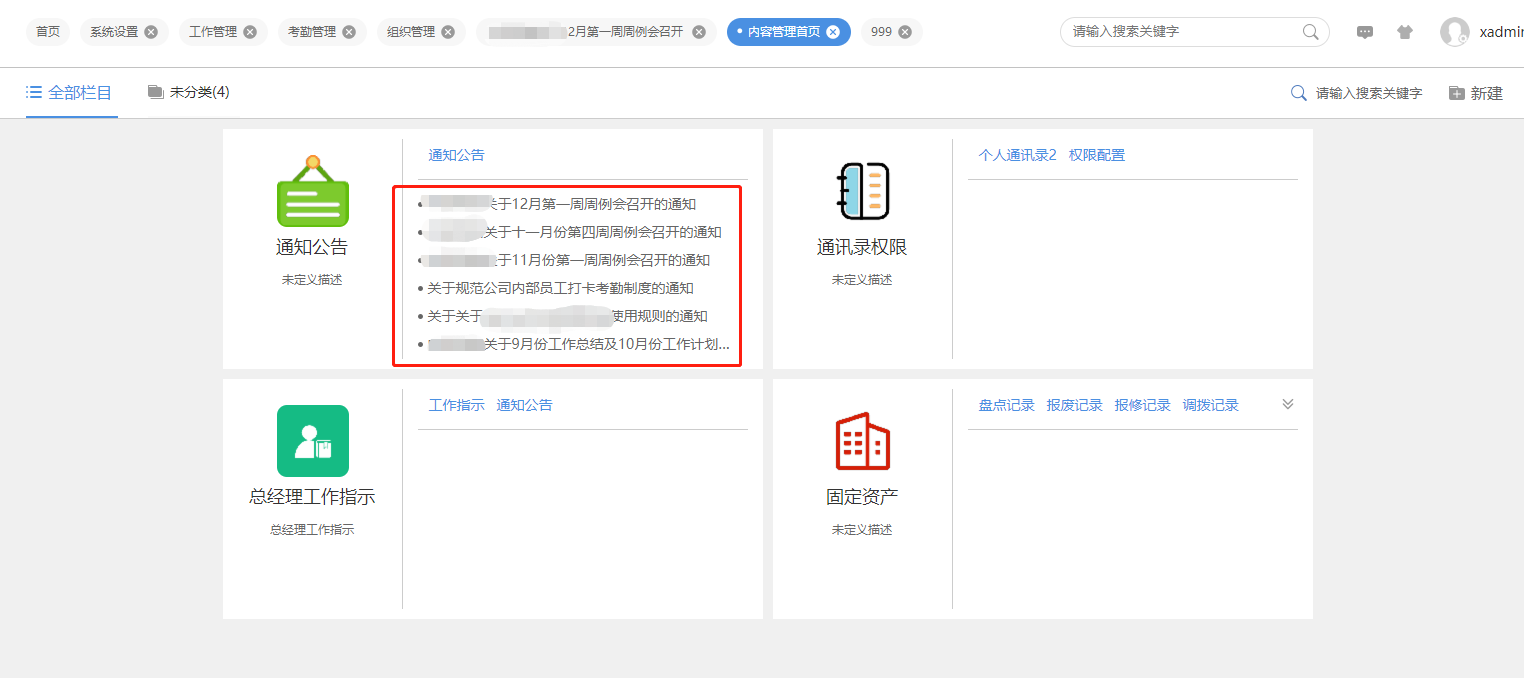This screenshot has width=1524, height=678.
Task: Switch to the 首页 tab
Action: pyautogui.click(x=48, y=32)
